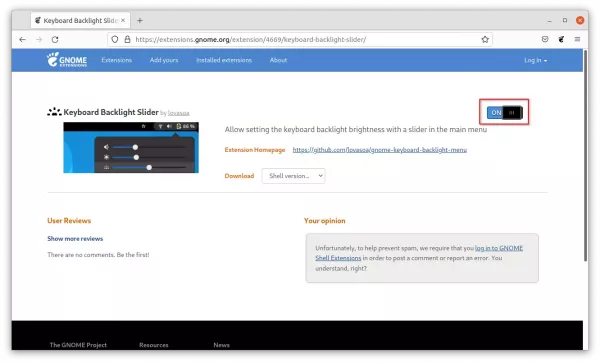600x363 pixels.
Task: Close the Keyboard Backlight Slider tab
Action: pos(123,20)
